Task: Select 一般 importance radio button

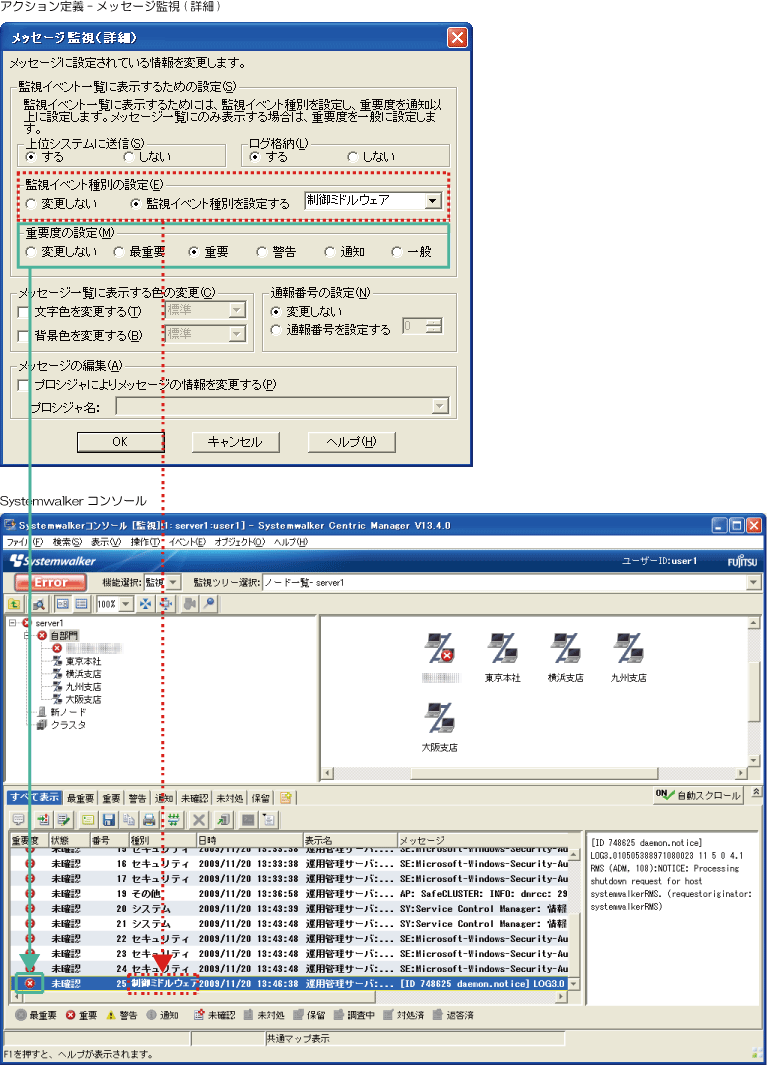Action: 397,252
